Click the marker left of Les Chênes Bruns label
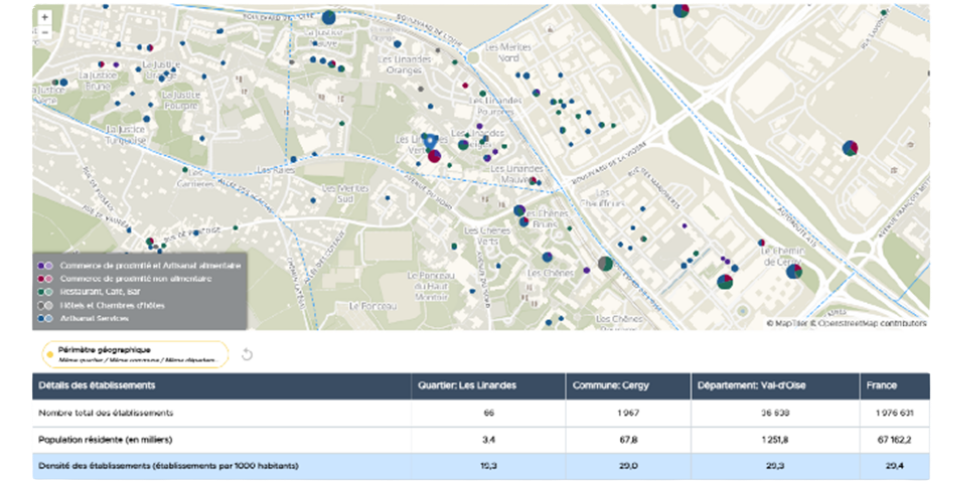 point(519,211)
